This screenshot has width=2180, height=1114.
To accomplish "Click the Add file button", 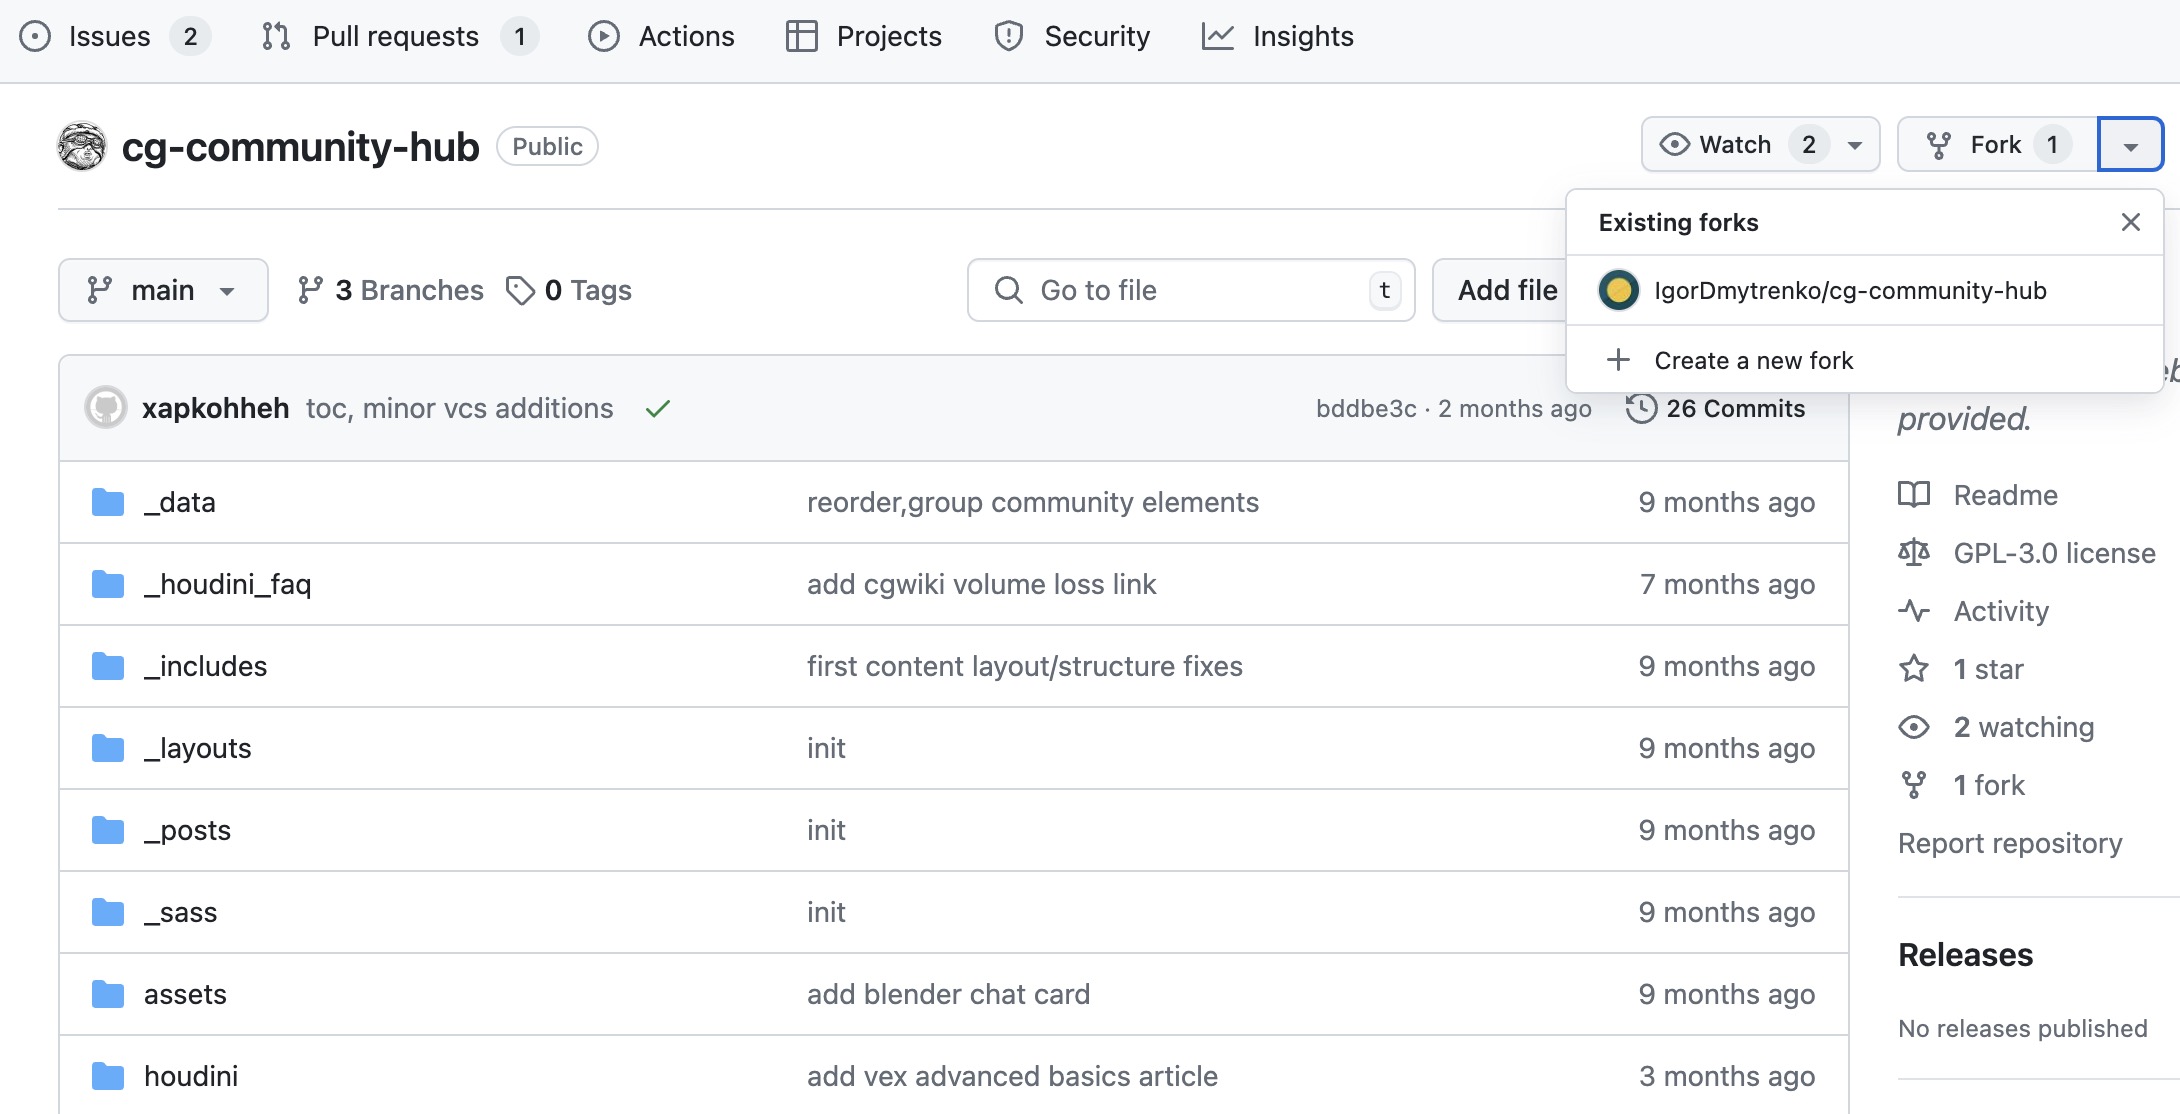I will [x=1508, y=290].
